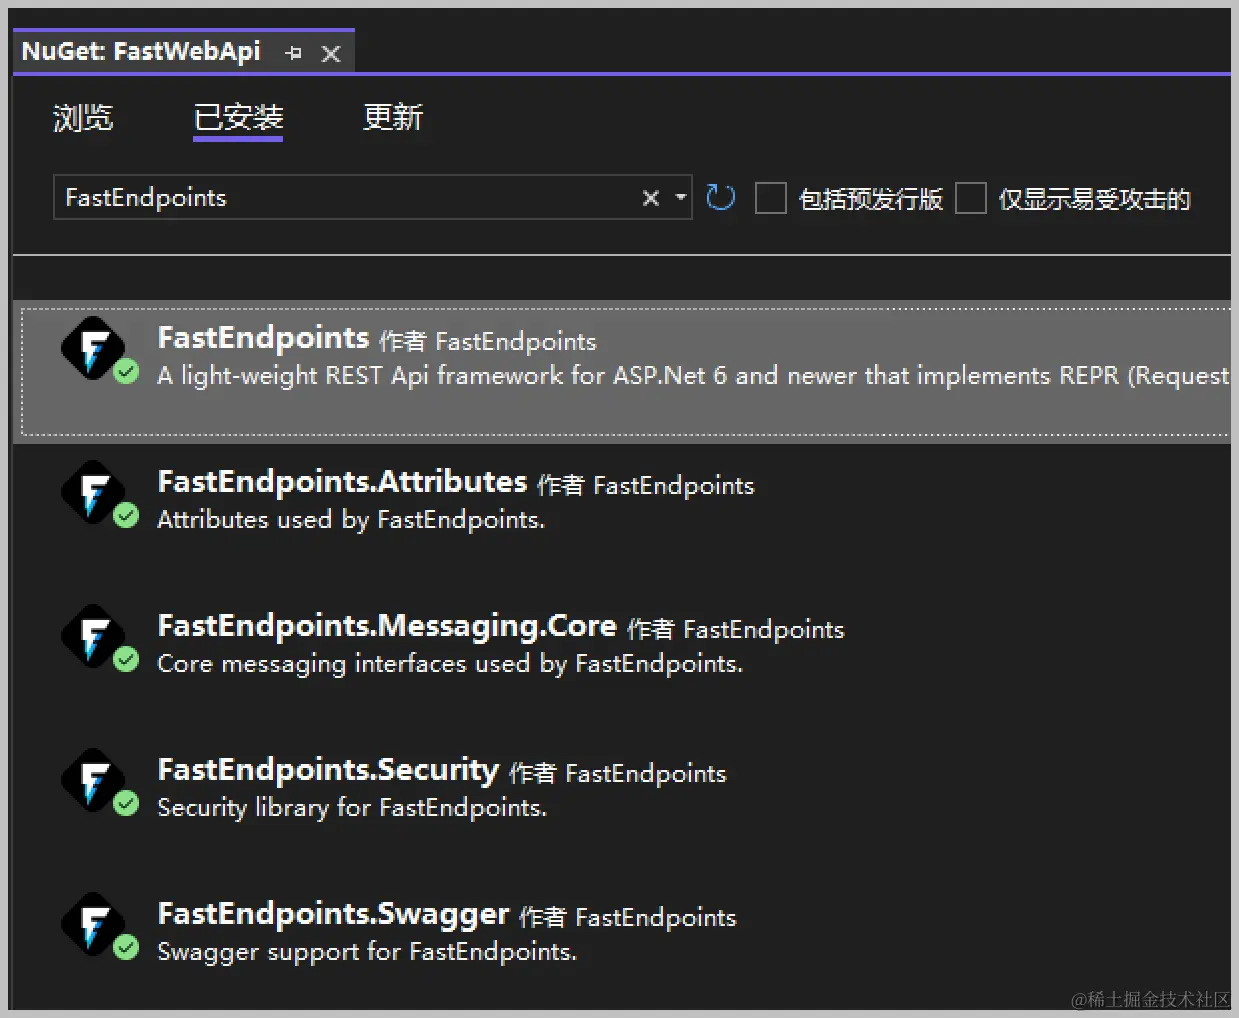Screen dimensions: 1239x1018
Task: Click the FastEndpoints.Security package icon
Action: [x=93, y=781]
